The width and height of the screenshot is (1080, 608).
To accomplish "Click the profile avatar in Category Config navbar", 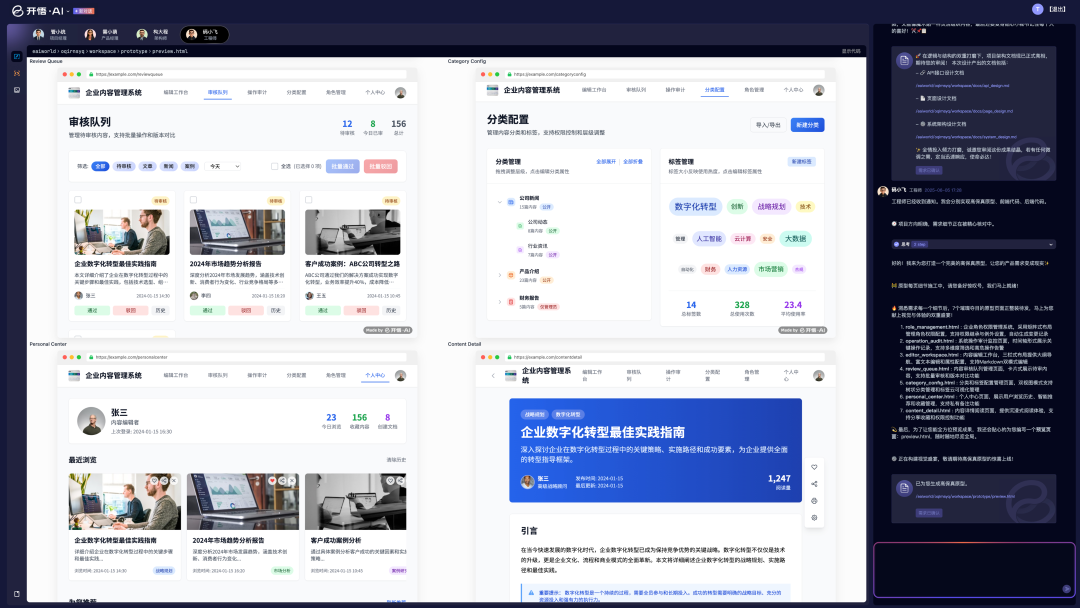I will [x=818, y=90].
